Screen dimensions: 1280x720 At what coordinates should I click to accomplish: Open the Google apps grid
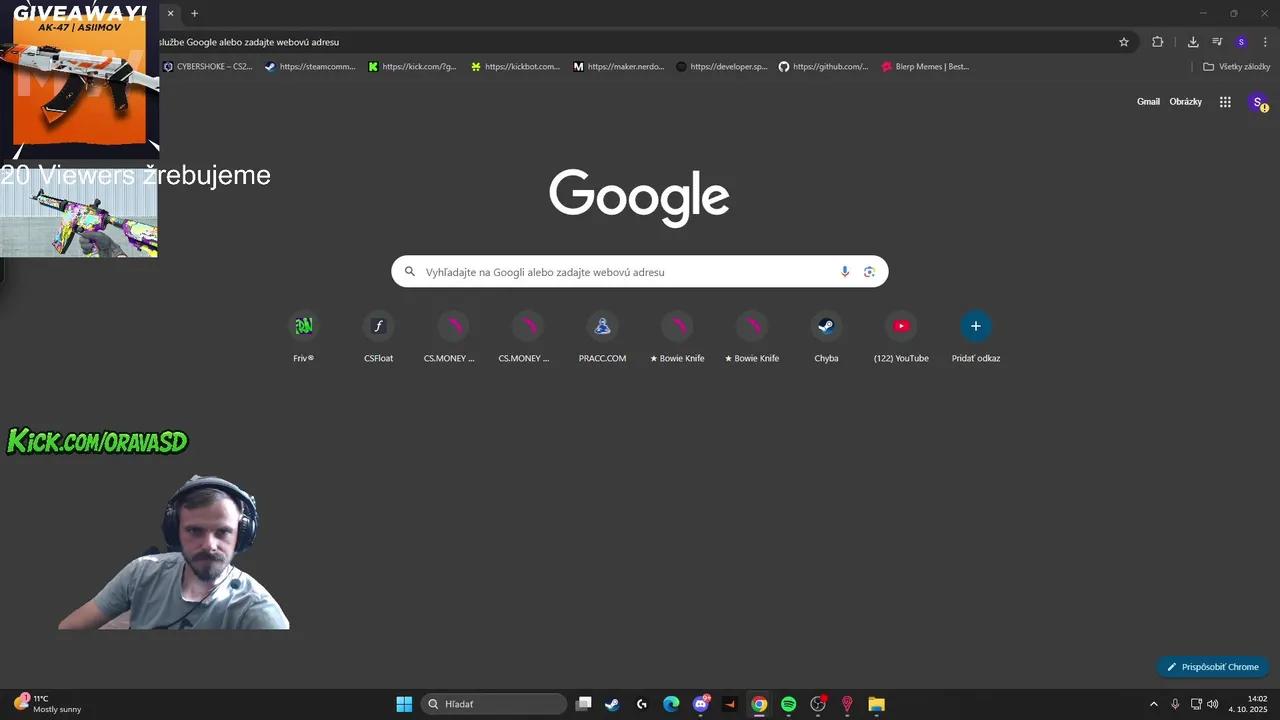[x=1225, y=102]
